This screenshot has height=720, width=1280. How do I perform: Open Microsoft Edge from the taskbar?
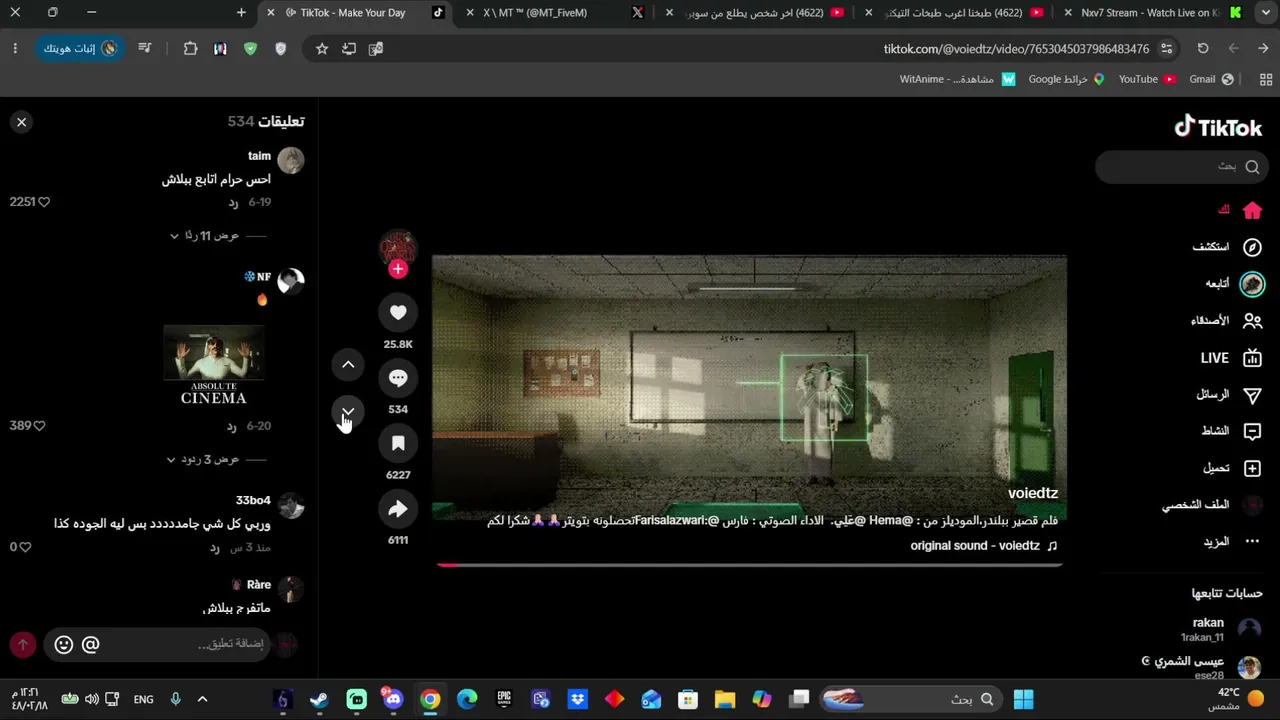[467, 699]
